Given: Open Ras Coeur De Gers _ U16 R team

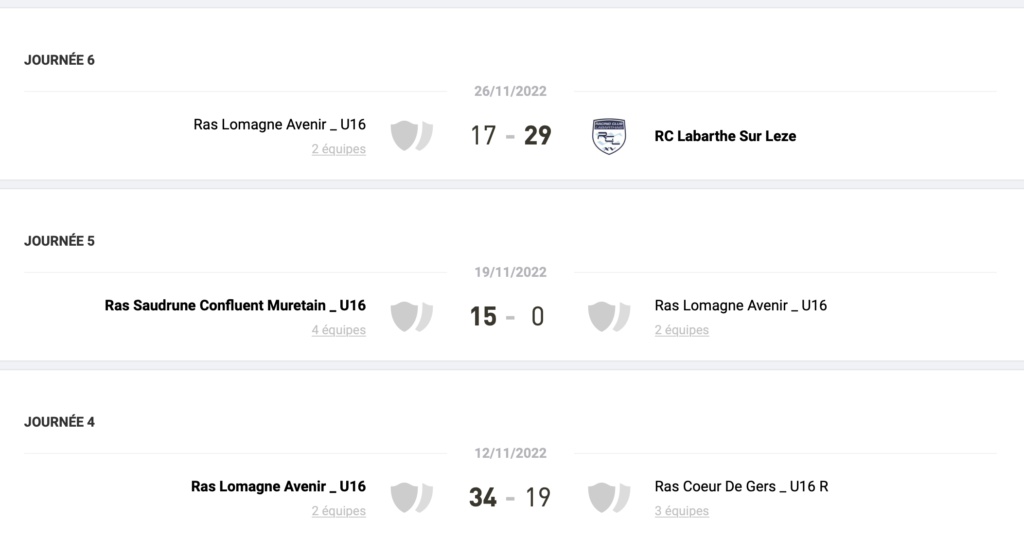Looking at the screenshot, I should click(741, 486).
